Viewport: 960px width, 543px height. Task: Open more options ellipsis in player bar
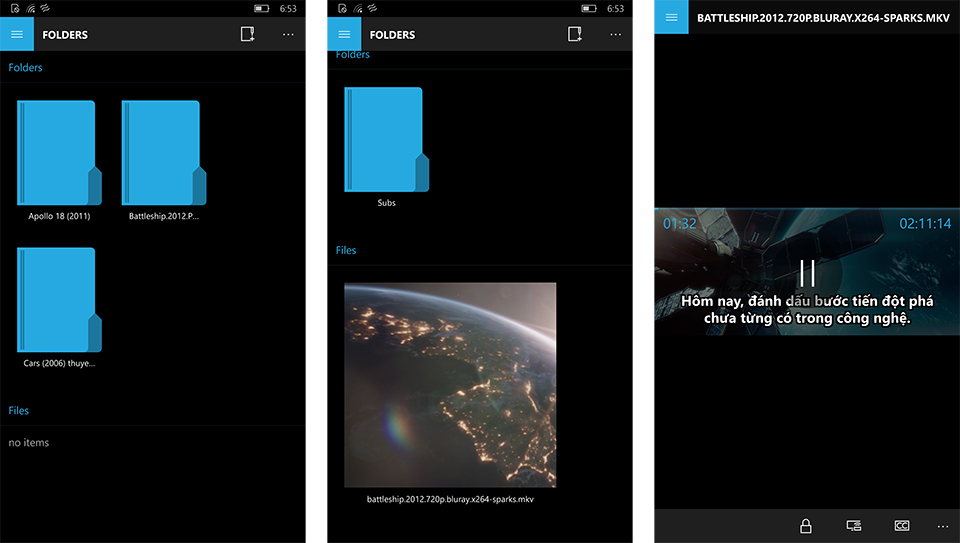(943, 526)
